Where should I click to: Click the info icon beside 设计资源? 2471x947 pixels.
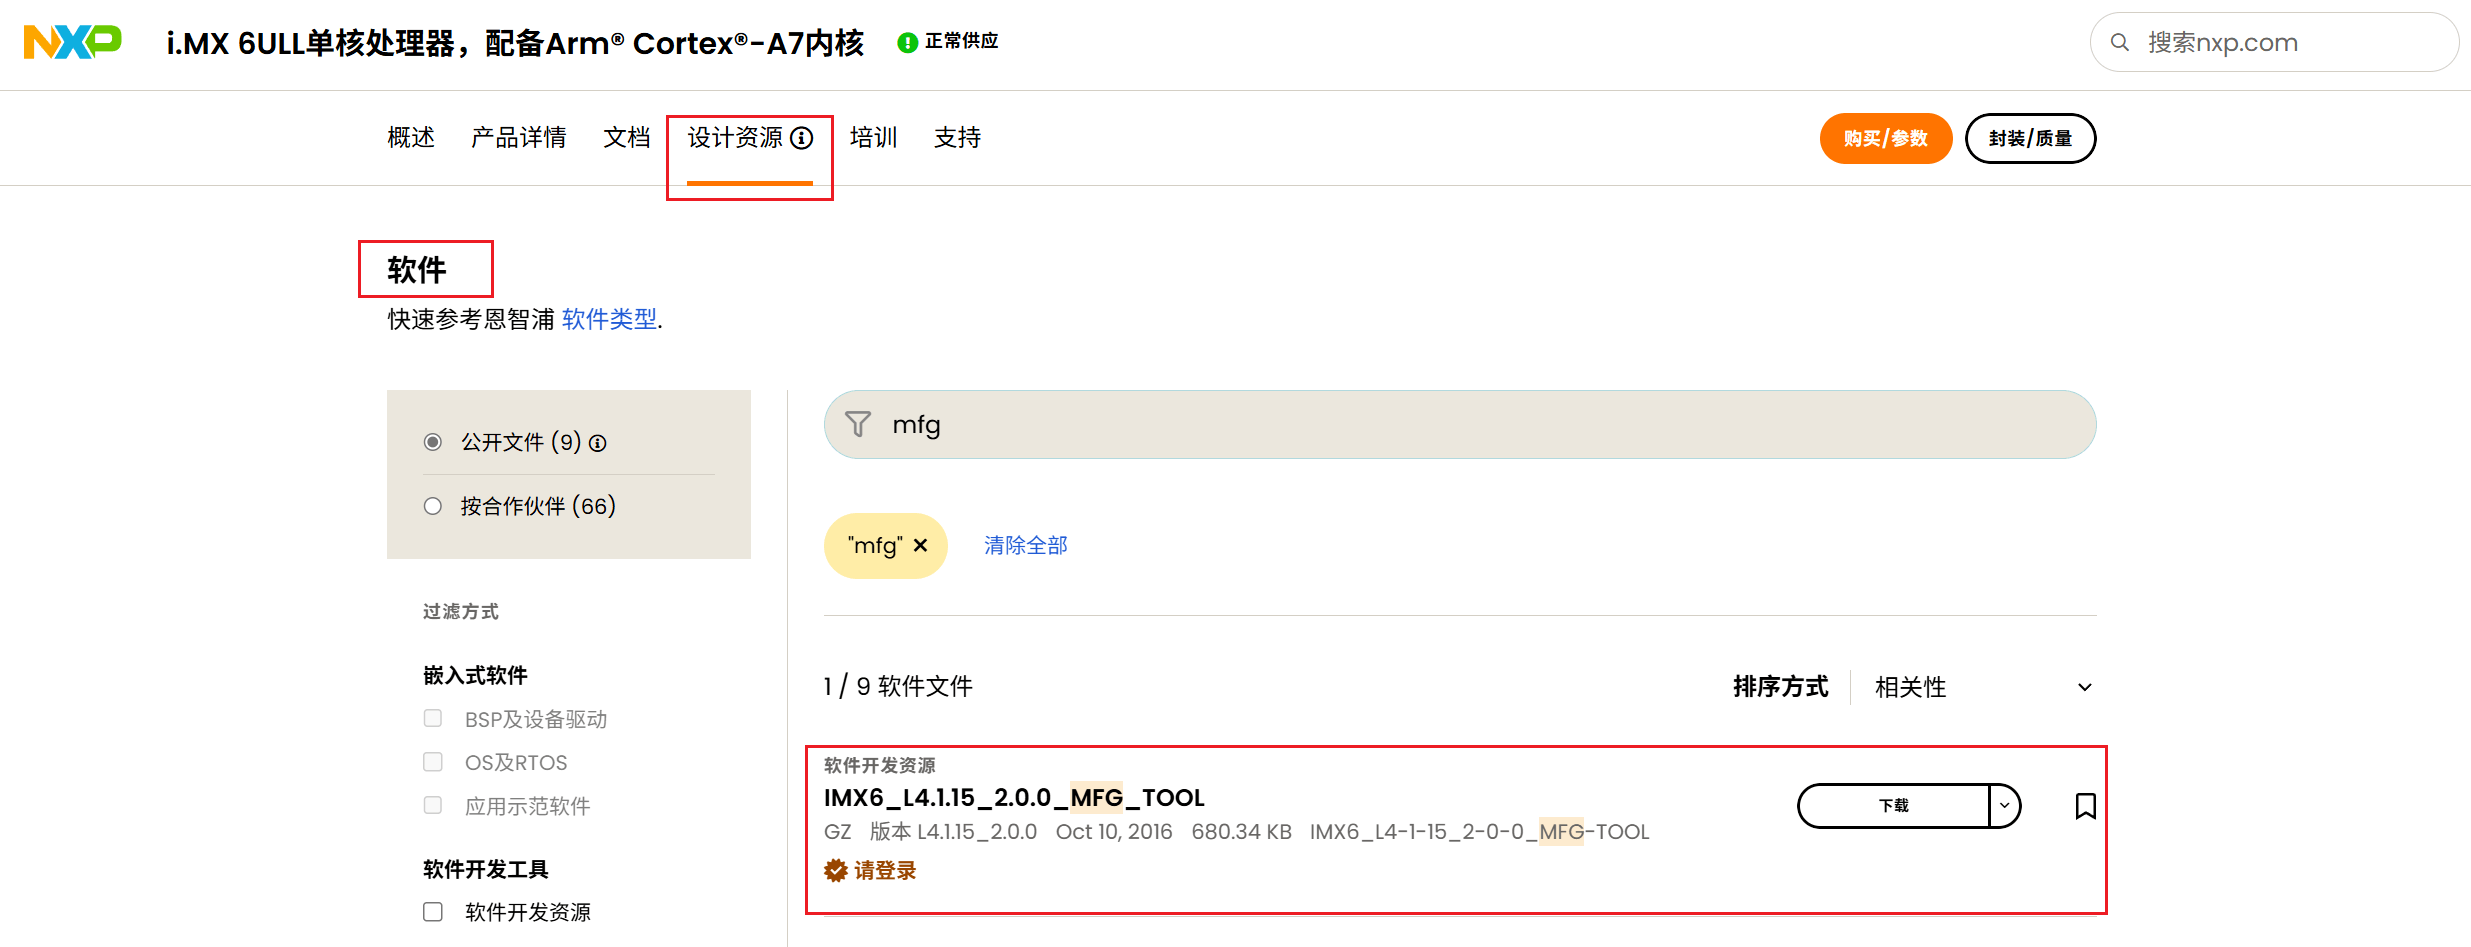pyautogui.click(x=802, y=138)
